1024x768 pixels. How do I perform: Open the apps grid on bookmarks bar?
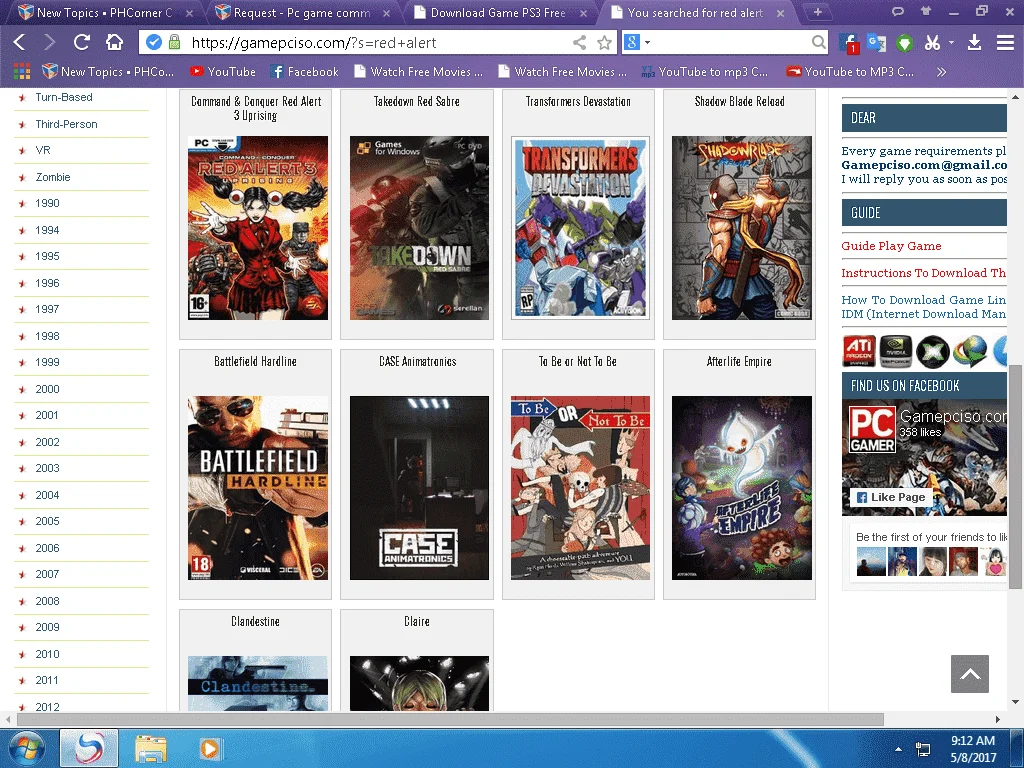[x=22, y=72]
